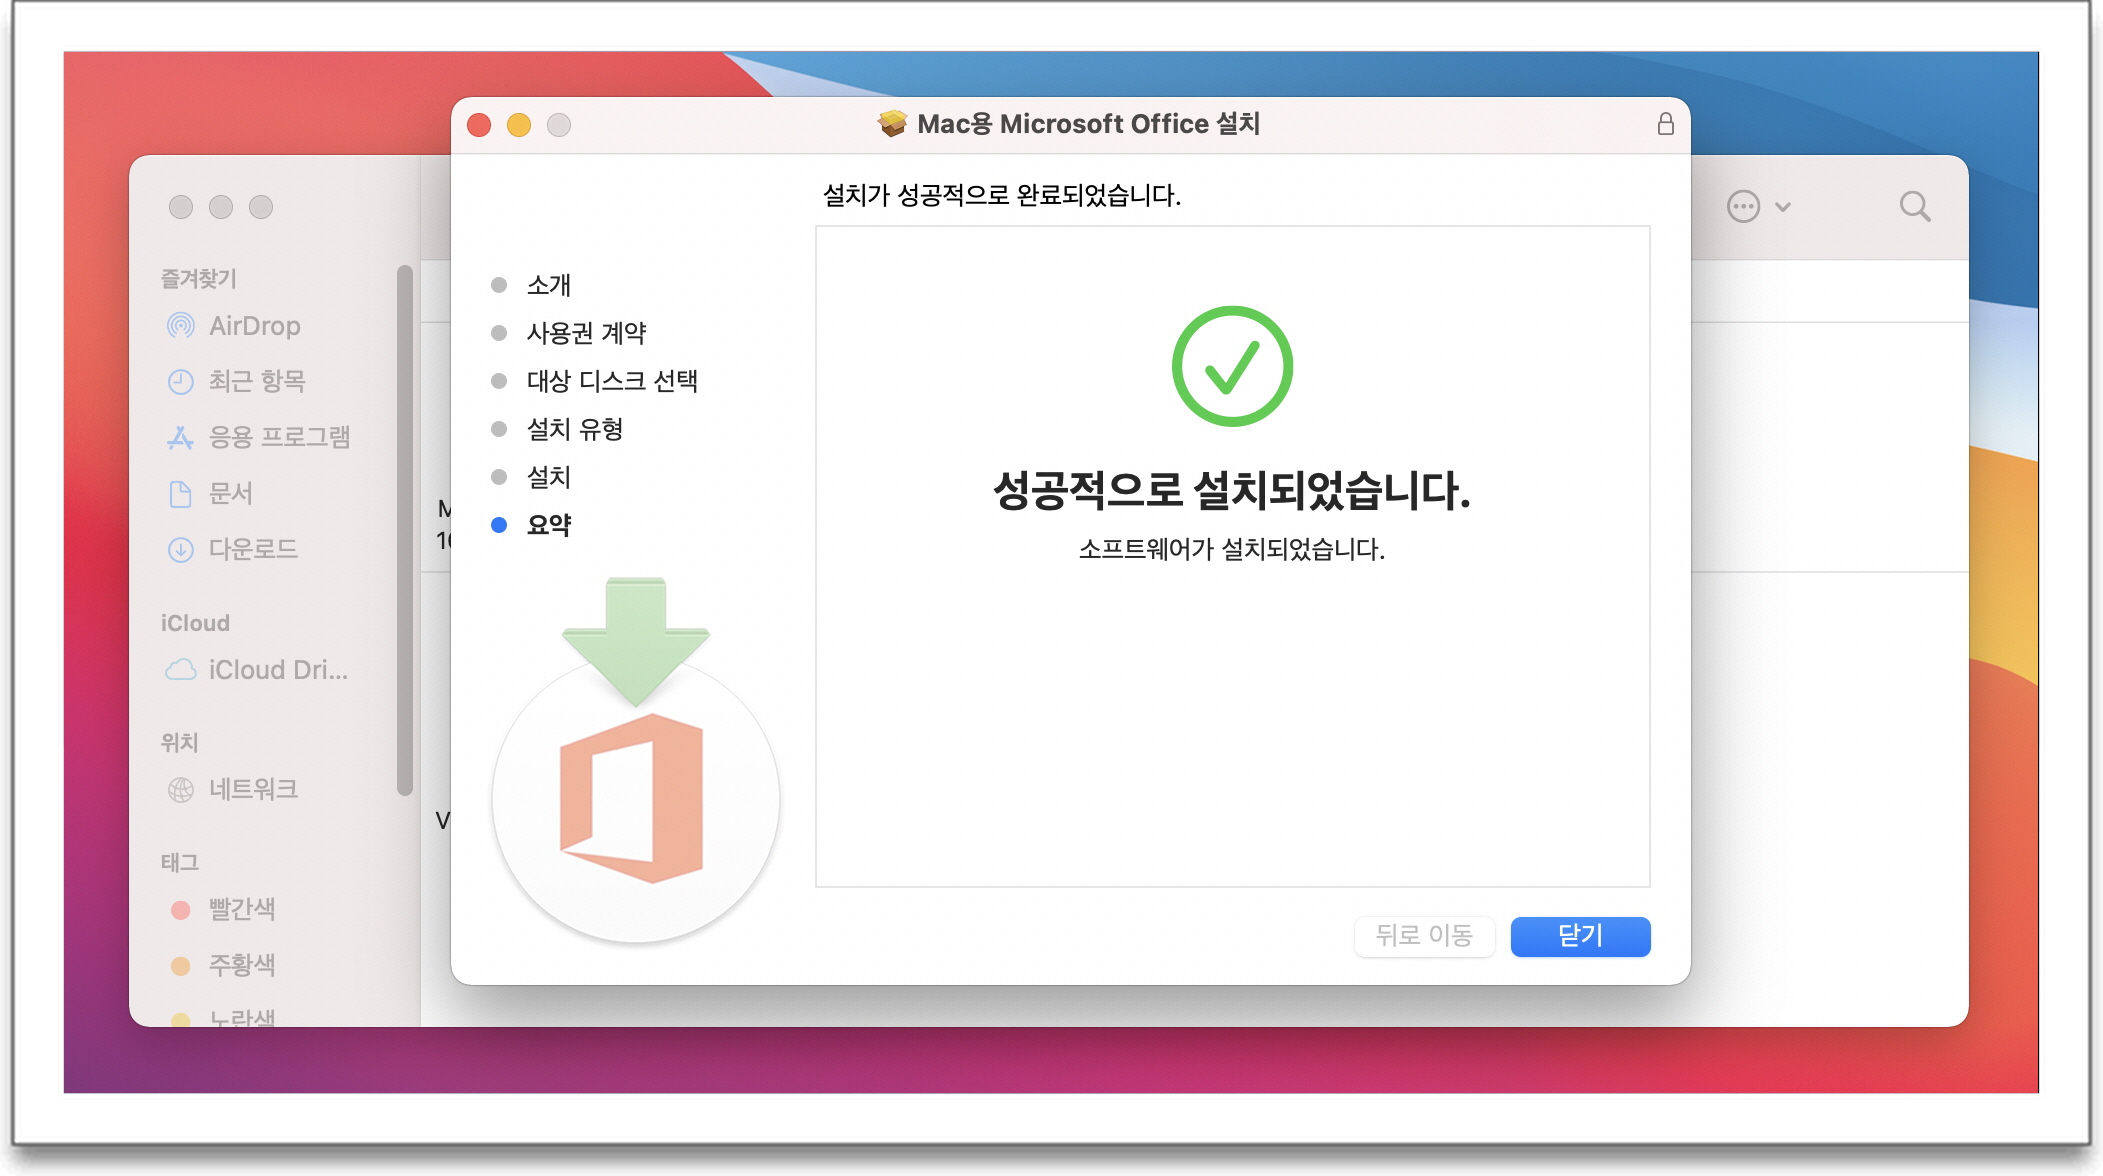Select the 설치 step in installer sidebar
This screenshot has width=2103, height=1176.
549,477
